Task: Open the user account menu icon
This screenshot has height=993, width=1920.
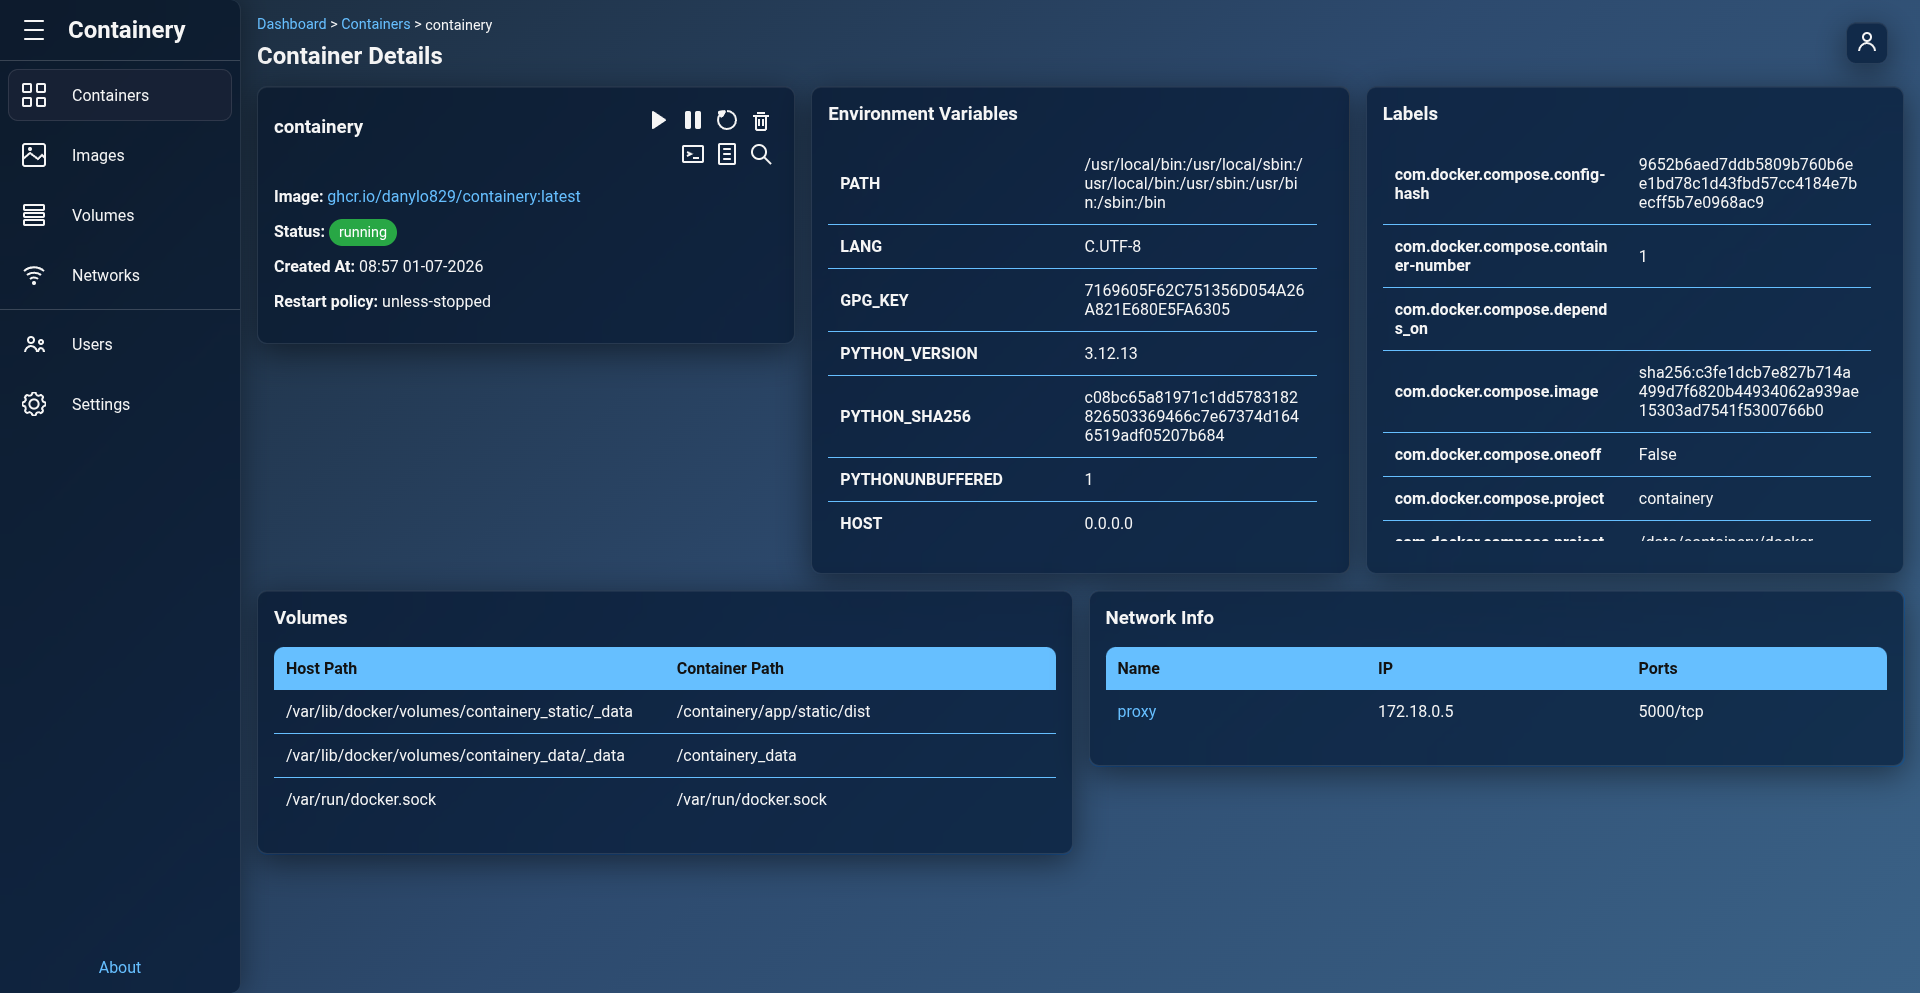Action: (1866, 42)
